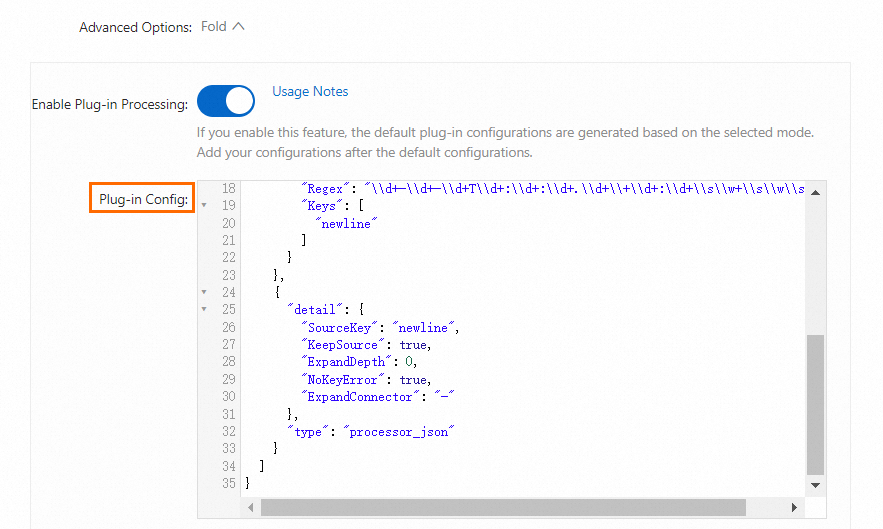Fold the Advanced Options section
The width and height of the screenshot is (883, 529).
click(x=222, y=26)
